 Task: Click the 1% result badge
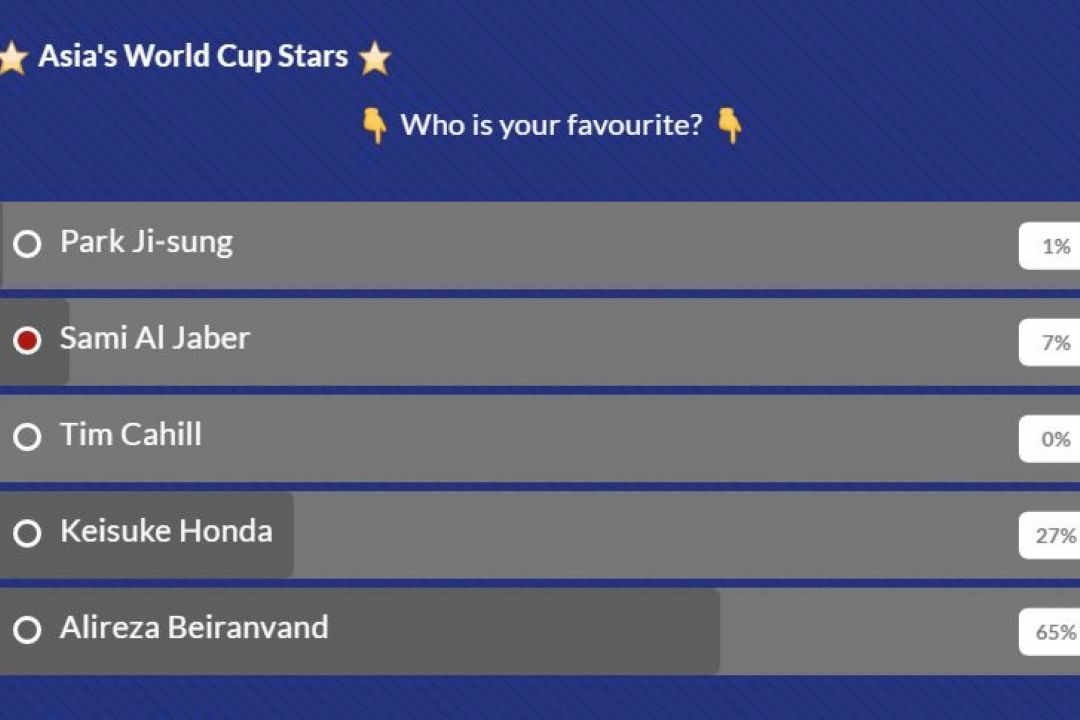(1049, 246)
